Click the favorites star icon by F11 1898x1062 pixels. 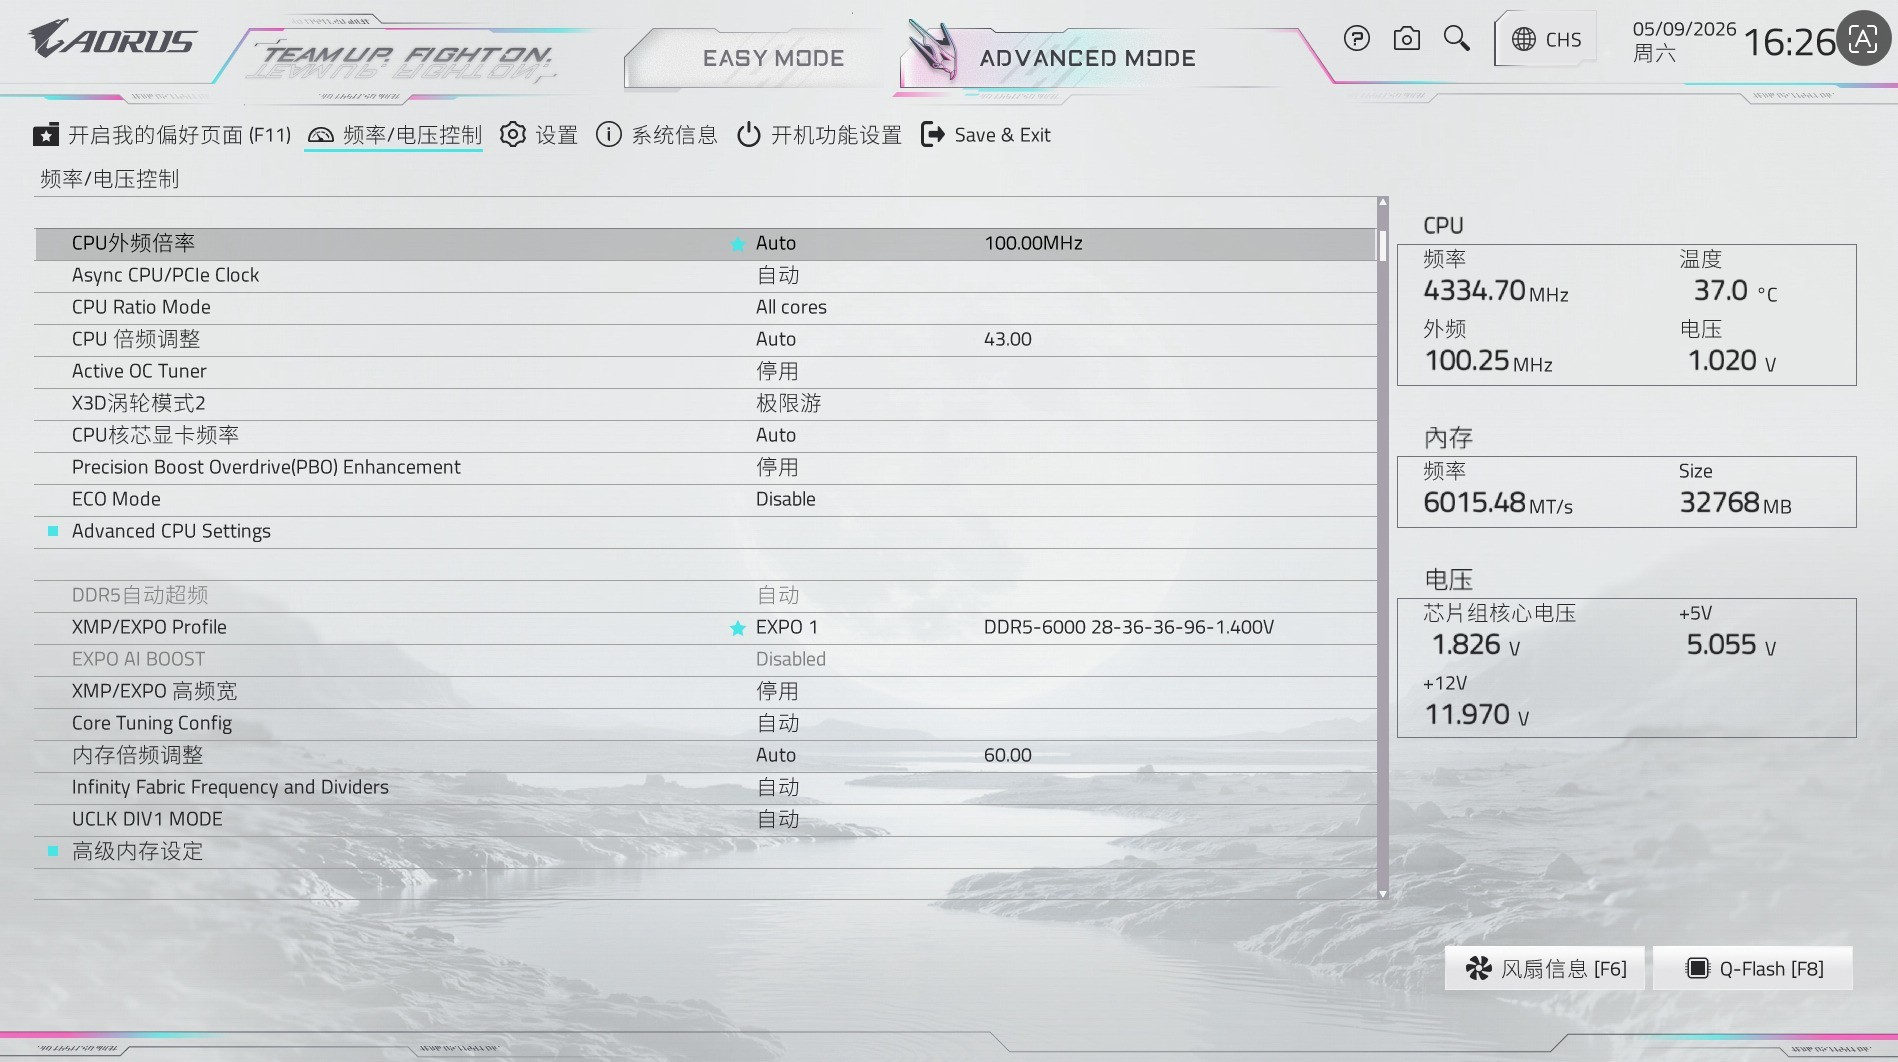point(45,135)
